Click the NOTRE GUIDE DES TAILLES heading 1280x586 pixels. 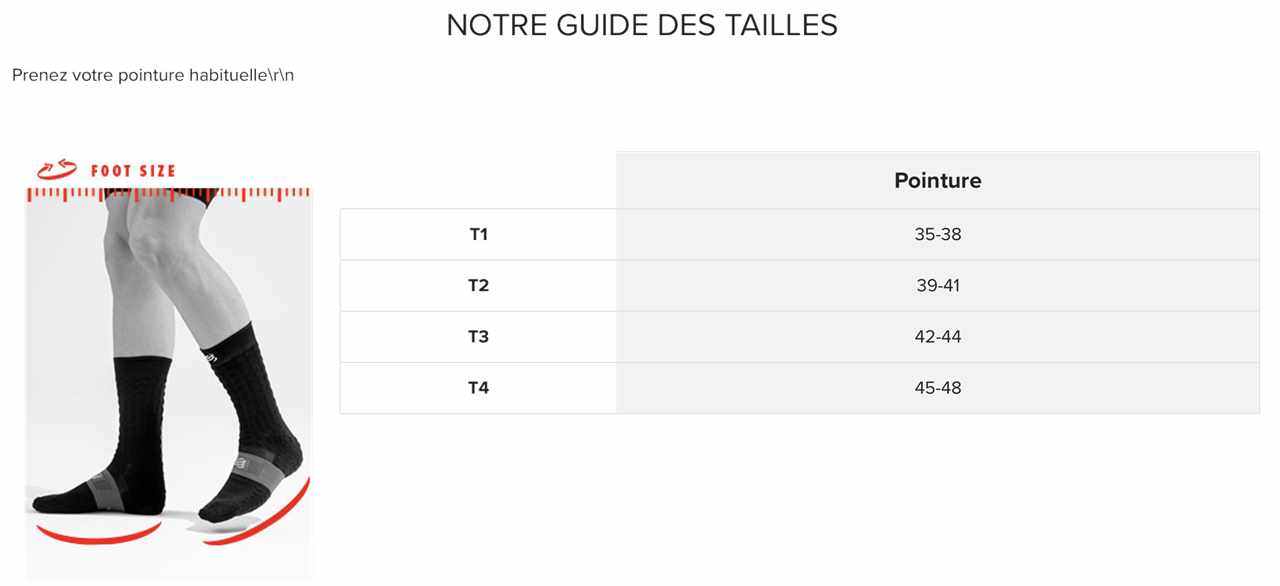(641, 26)
